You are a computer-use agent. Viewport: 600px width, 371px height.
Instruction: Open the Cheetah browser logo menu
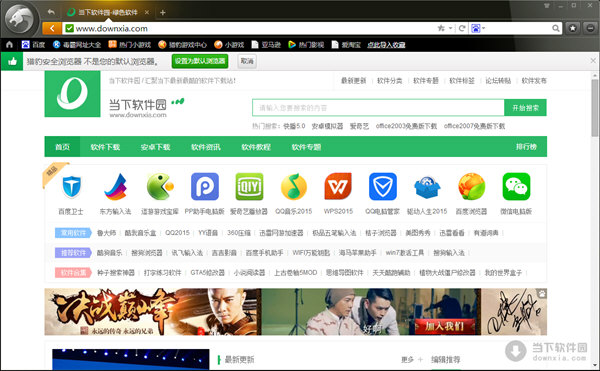pyautogui.click(x=21, y=19)
